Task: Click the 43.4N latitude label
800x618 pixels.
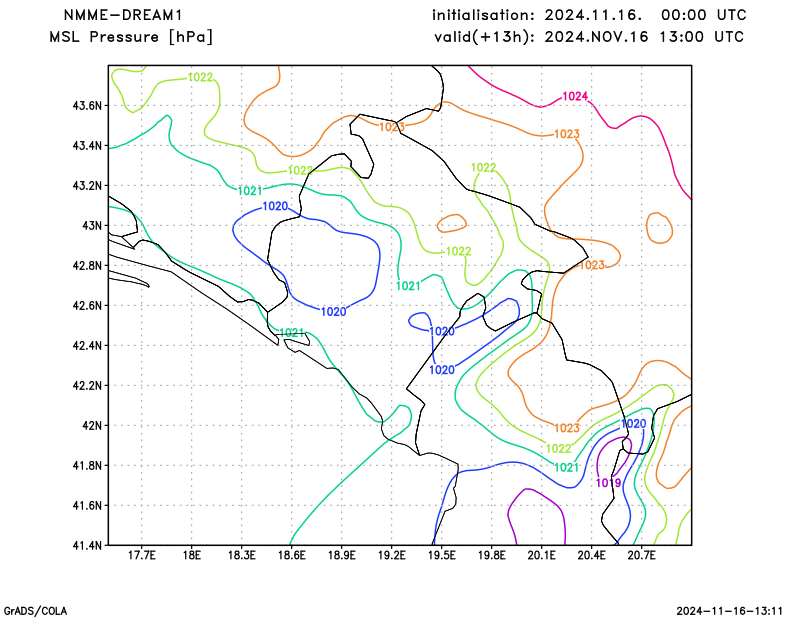Action: [88, 146]
